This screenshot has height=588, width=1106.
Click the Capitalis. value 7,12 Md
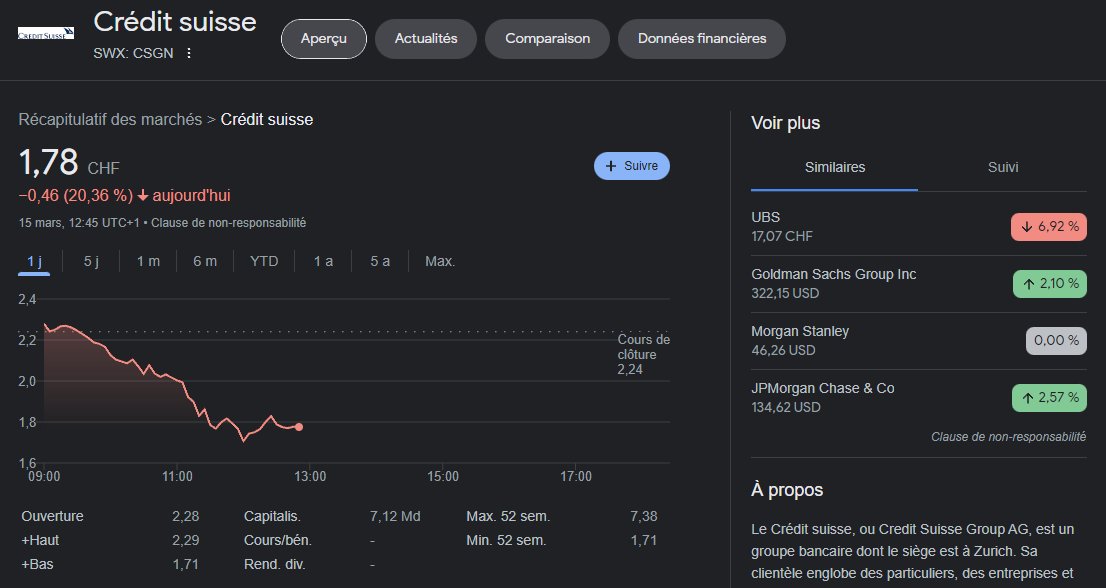(395, 516)
